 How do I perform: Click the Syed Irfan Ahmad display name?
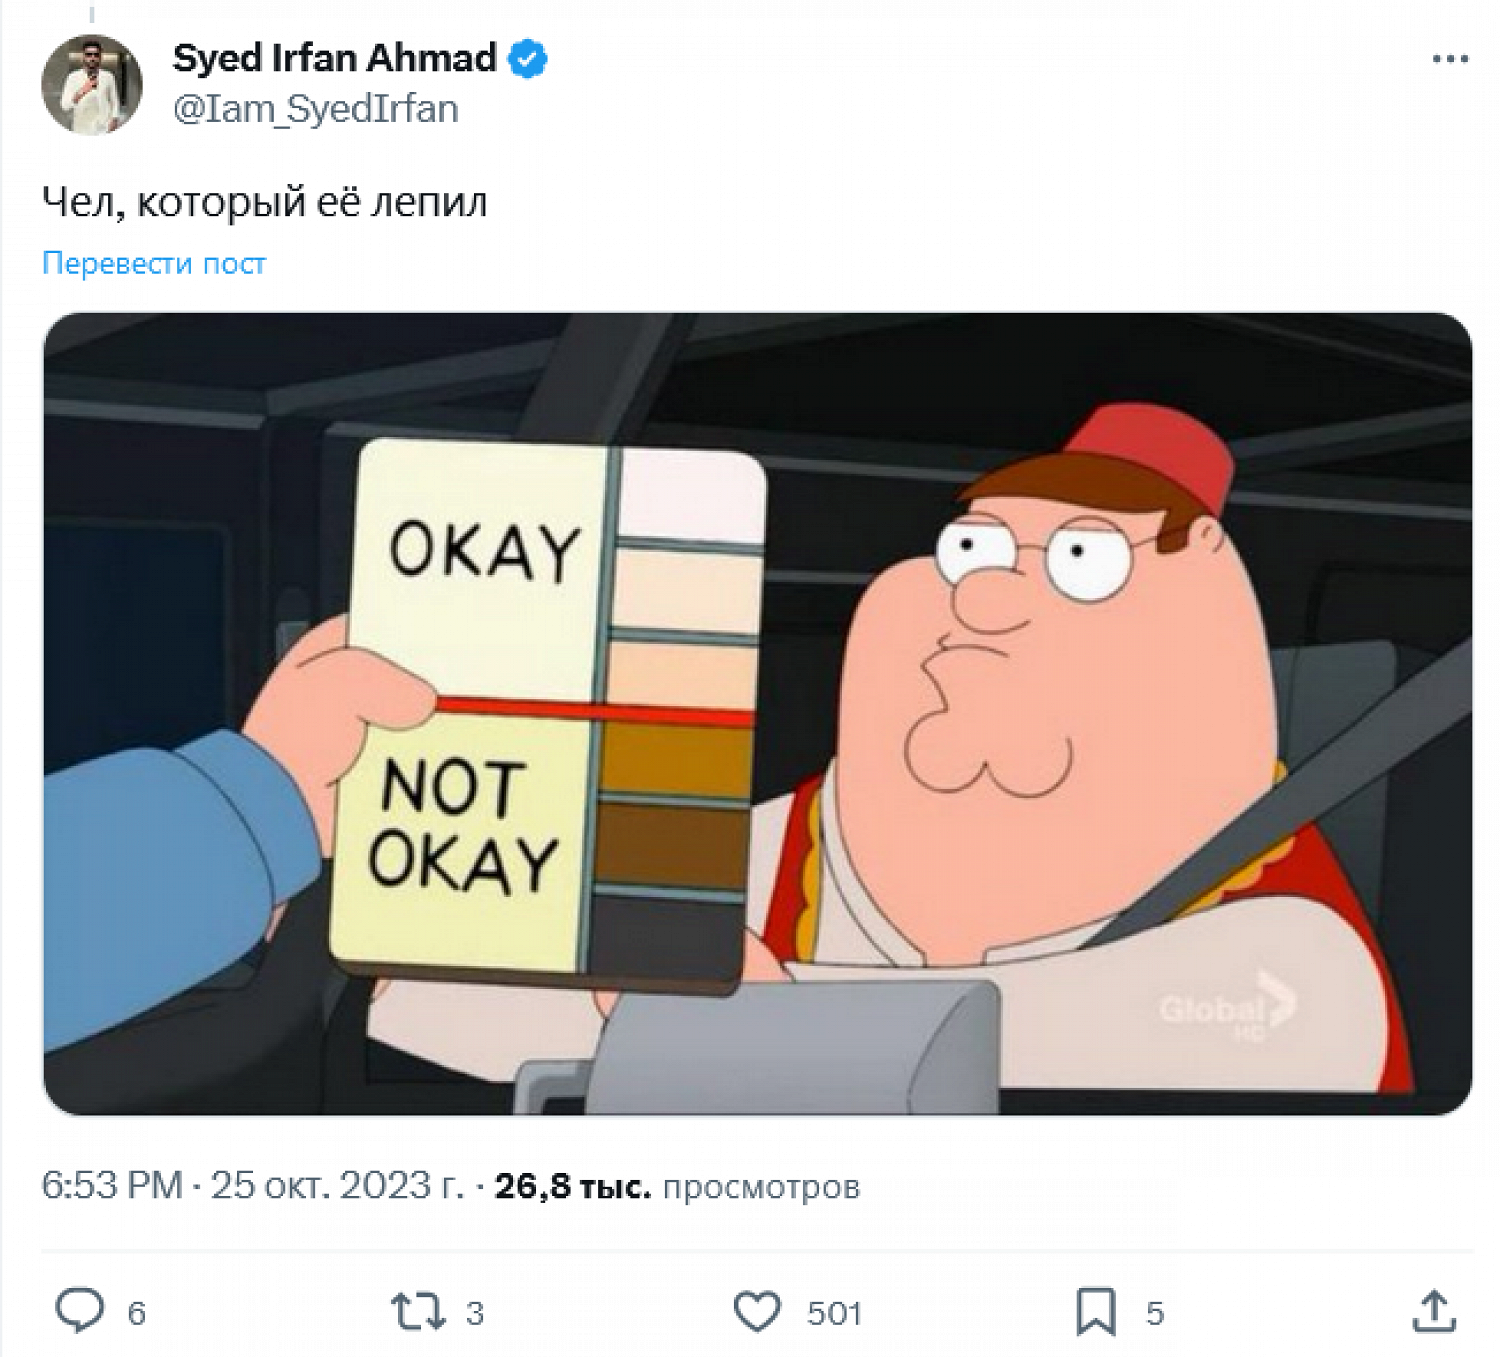(334, 58)
